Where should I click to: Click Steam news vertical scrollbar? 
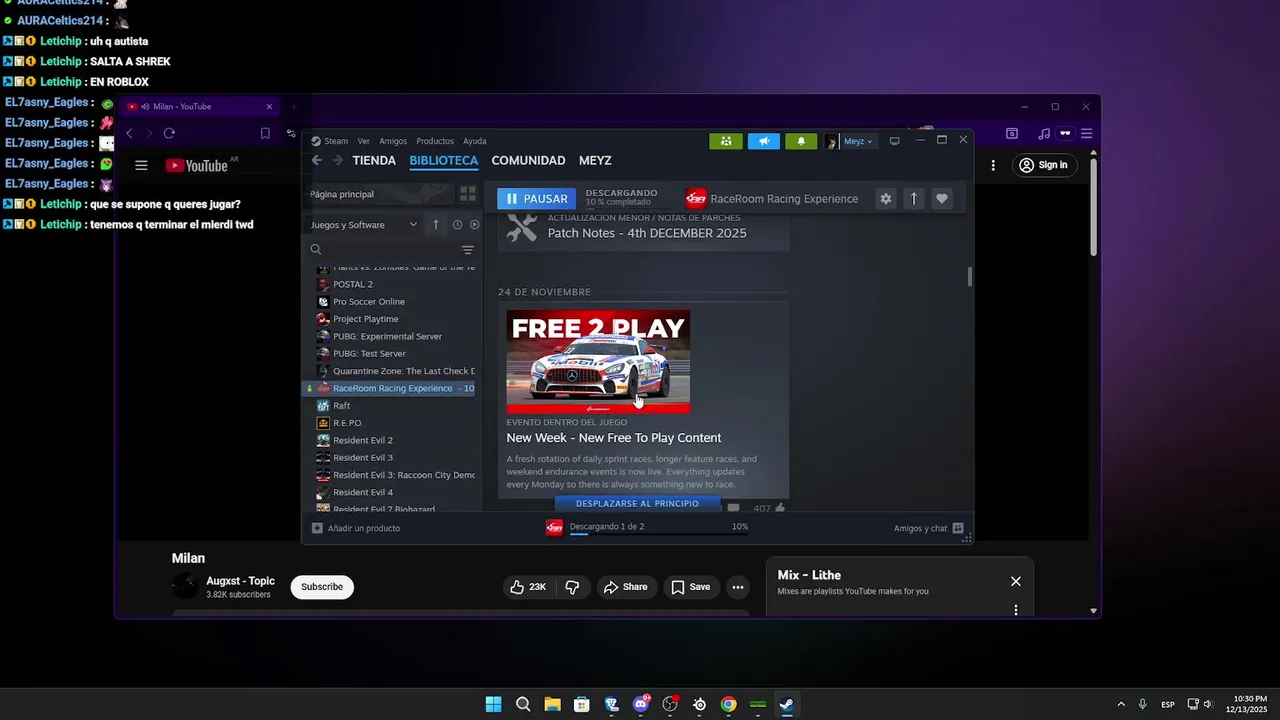pos(969,277)
